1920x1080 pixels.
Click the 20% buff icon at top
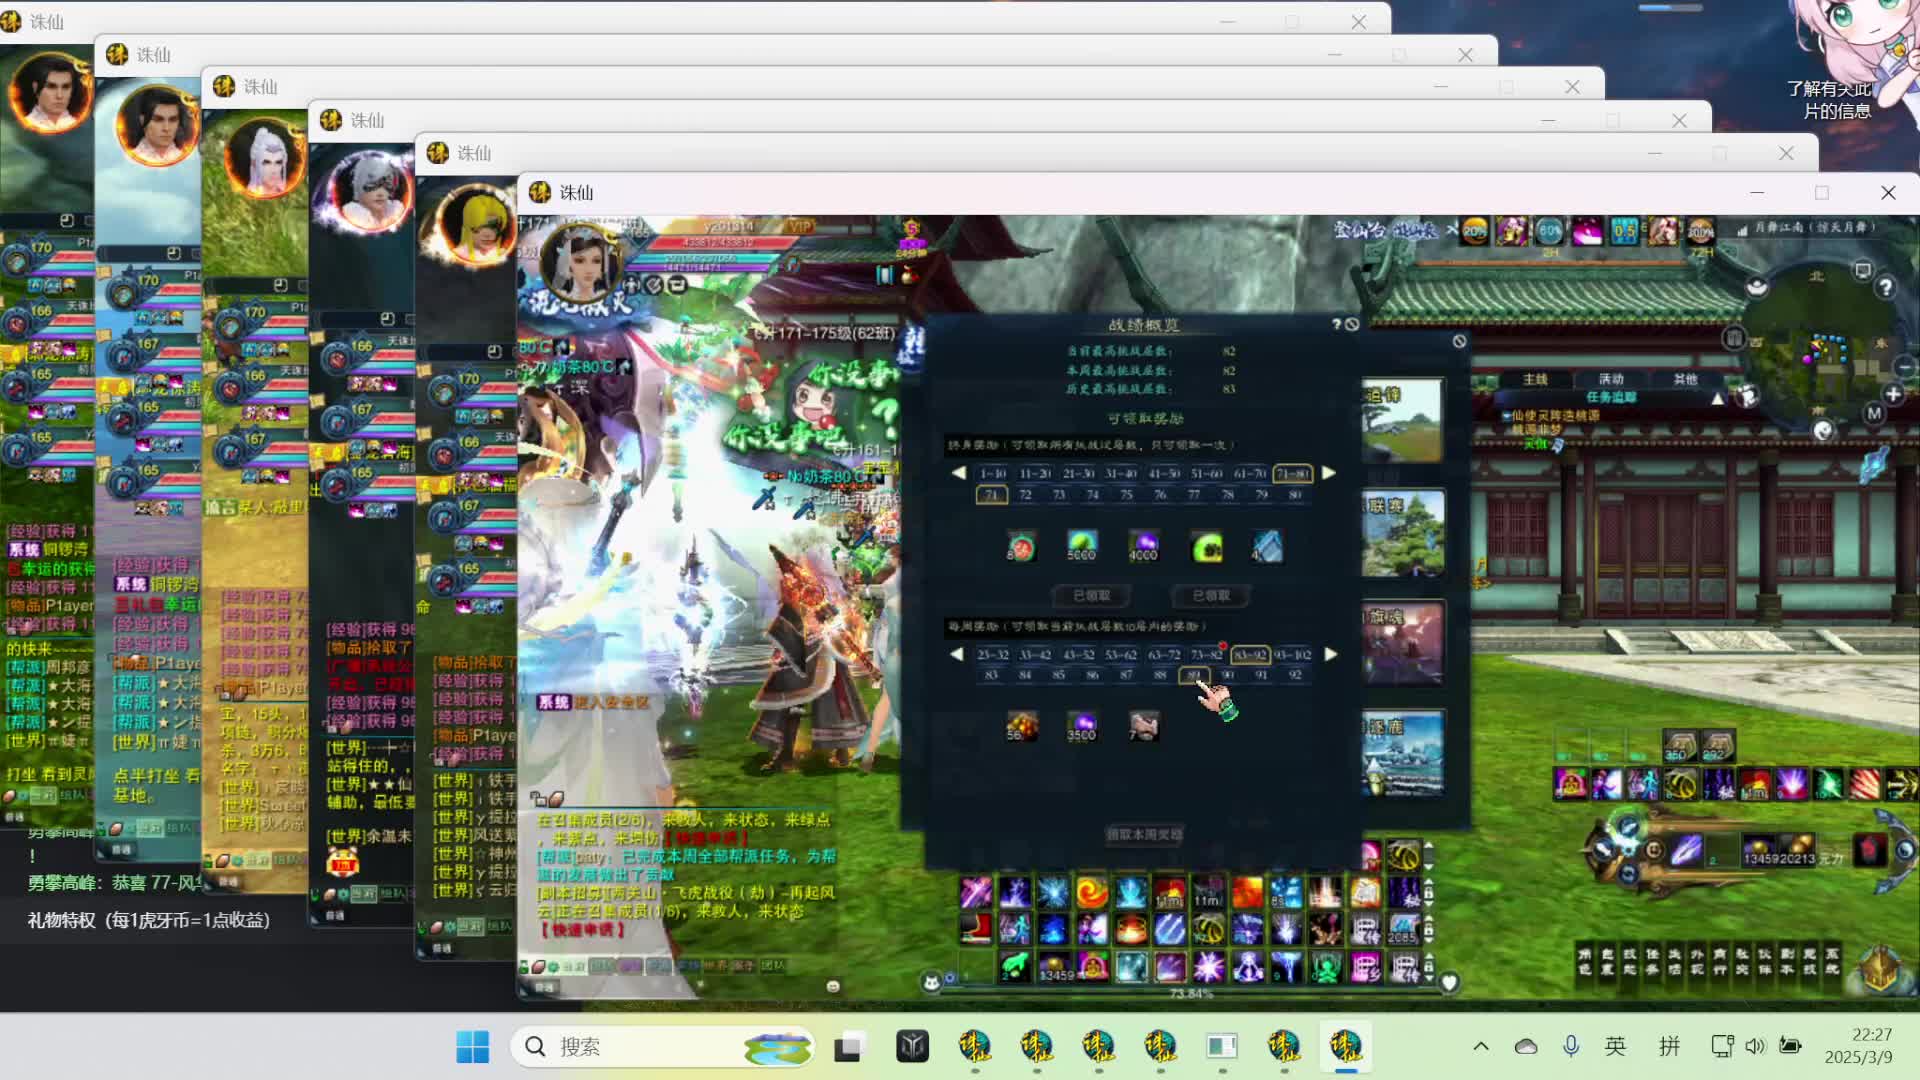coord(1475,231)
